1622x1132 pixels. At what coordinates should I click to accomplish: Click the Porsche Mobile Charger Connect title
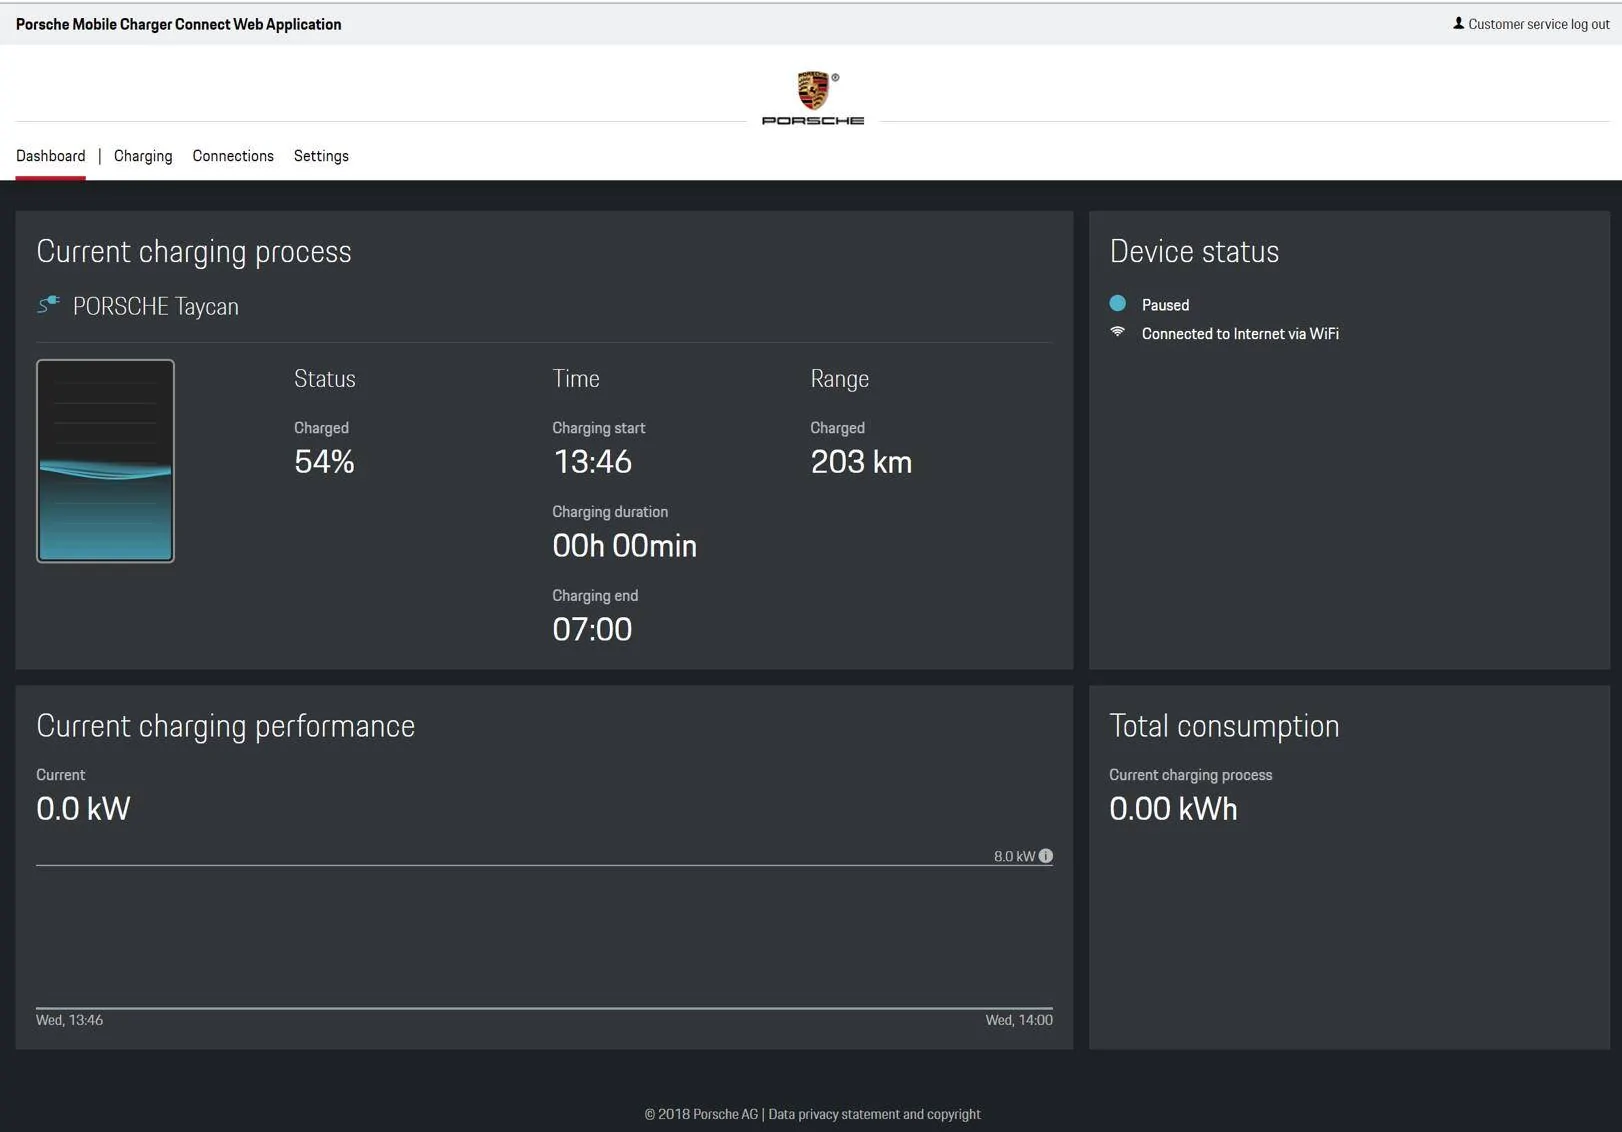click(x=178, y=24)
